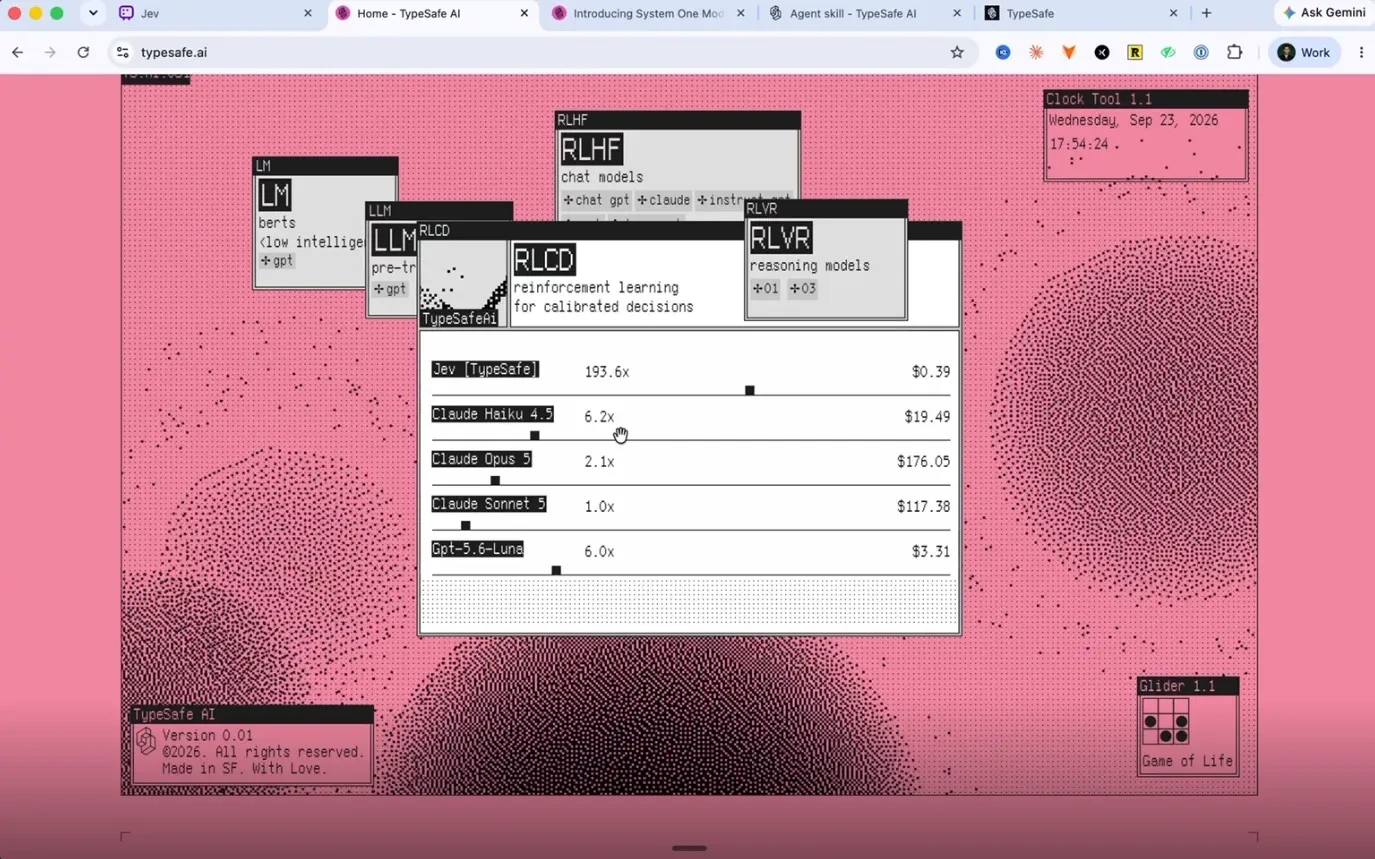Open the orange fox extension
The height and width of the screenshot is (859, 1375).
(x=1069, y=53)
